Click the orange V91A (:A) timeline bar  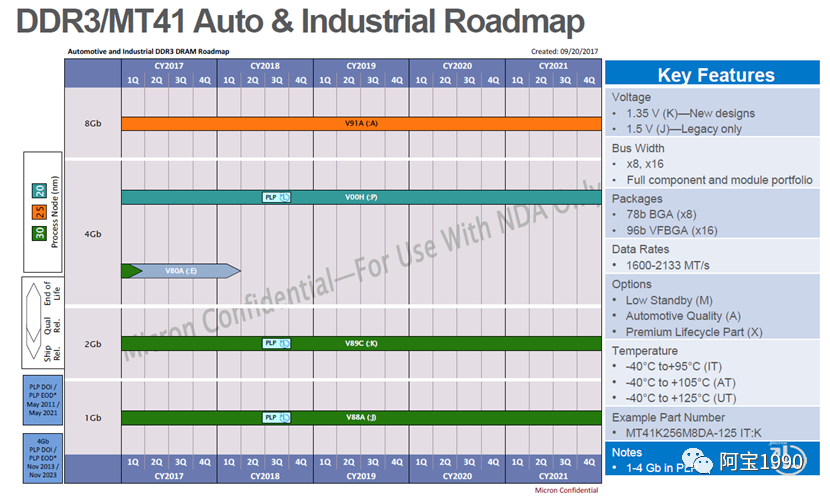point(362,124)
